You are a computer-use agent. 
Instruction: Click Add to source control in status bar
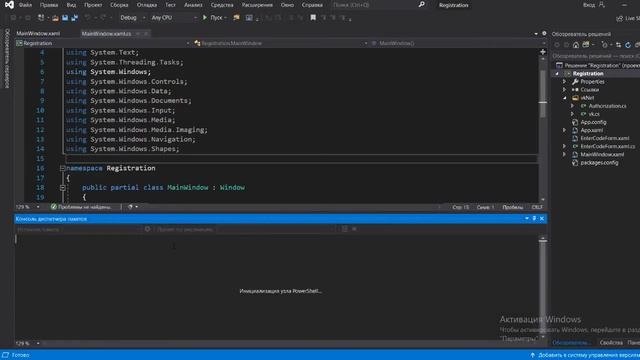tap(584, 355)
